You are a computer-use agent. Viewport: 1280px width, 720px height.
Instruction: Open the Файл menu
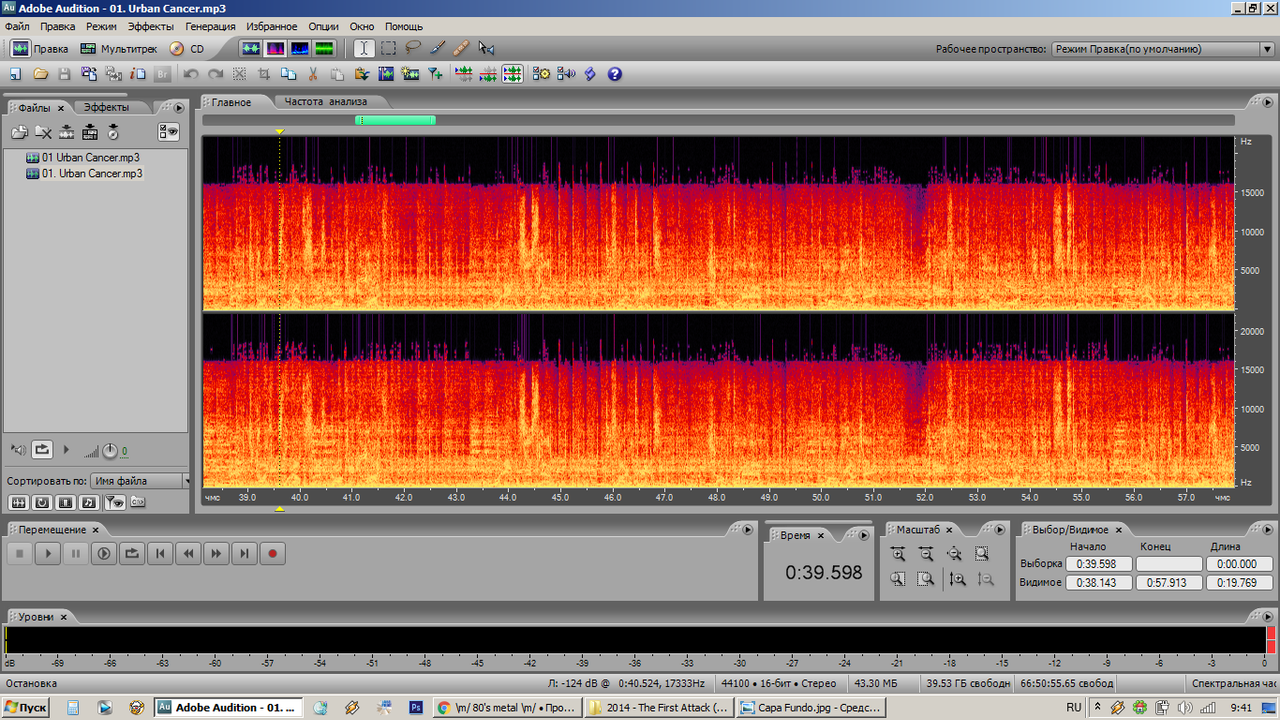(x=17, y=26)
